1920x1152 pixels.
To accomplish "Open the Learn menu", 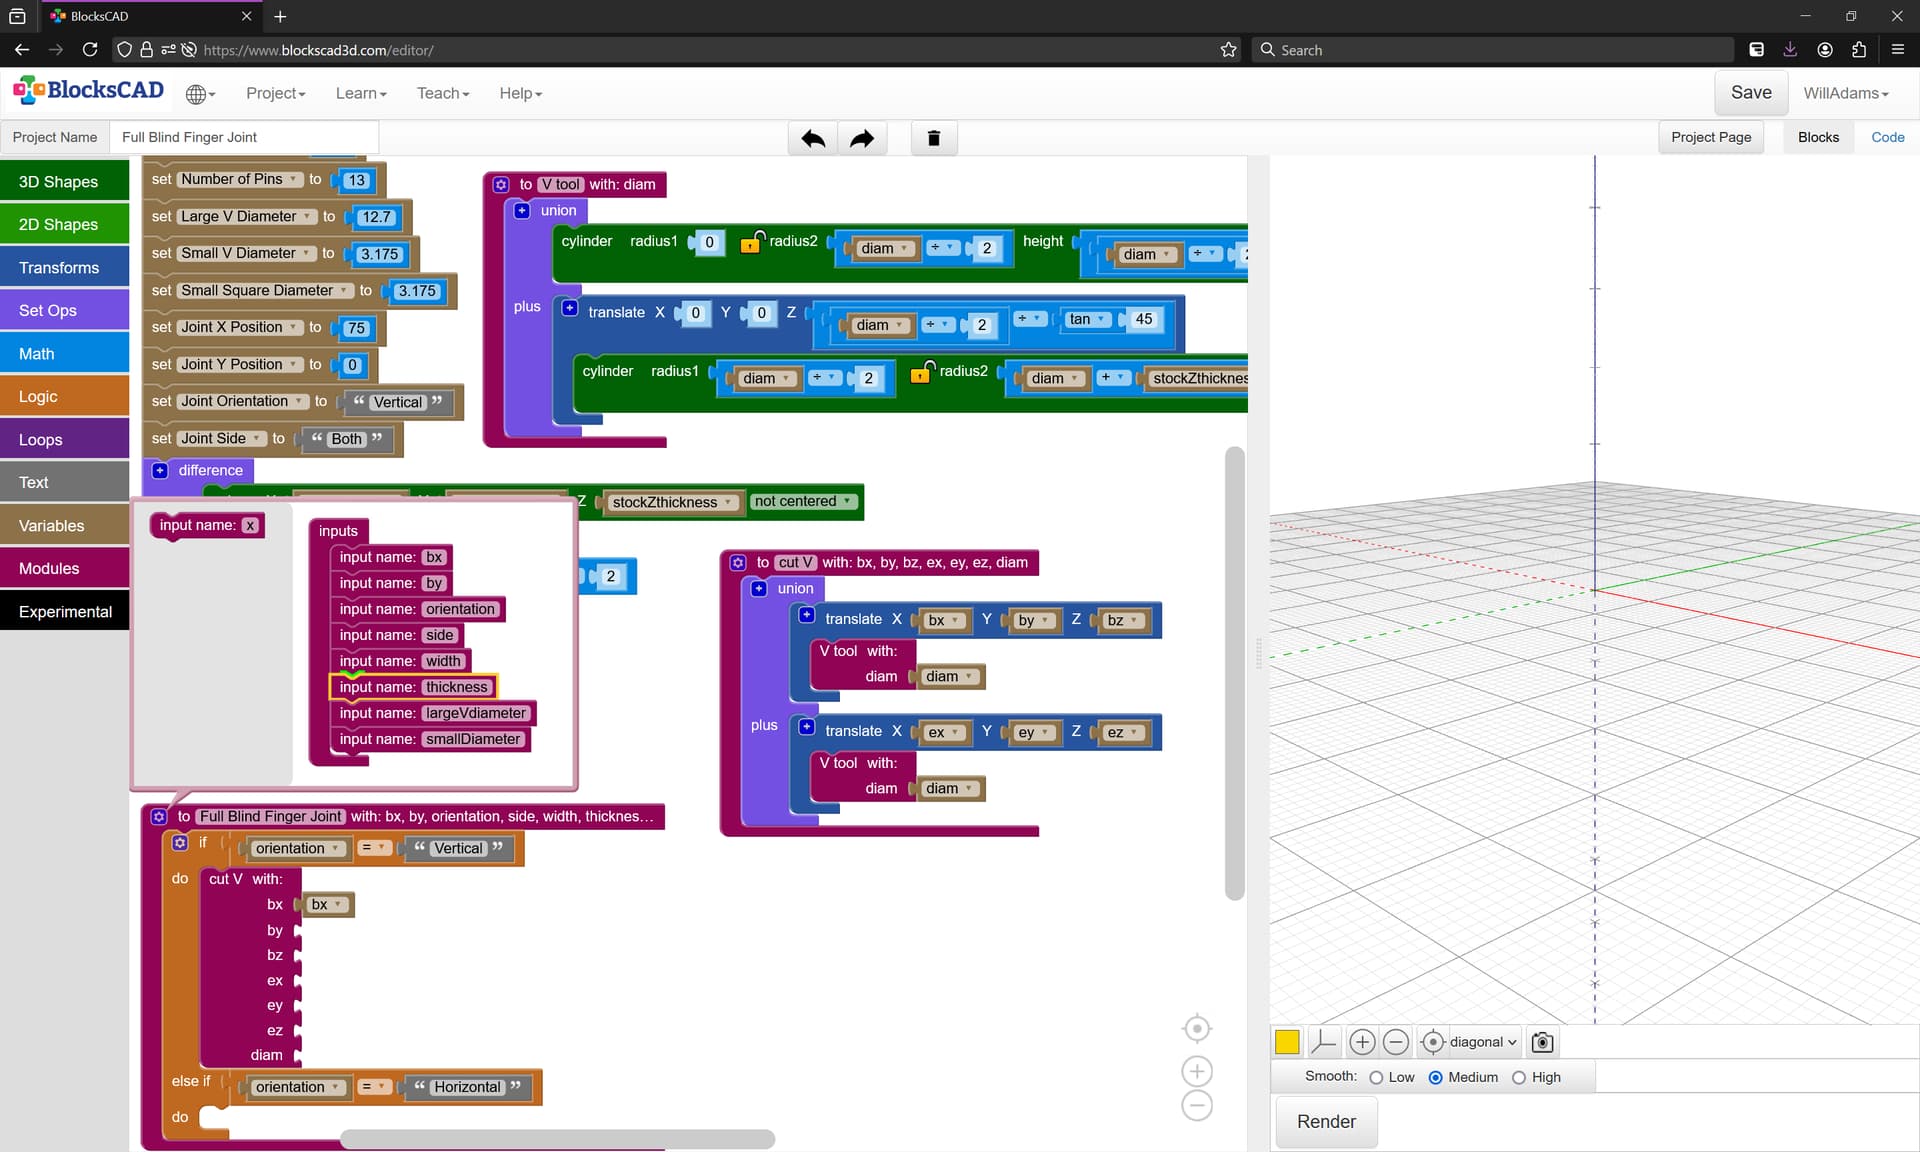I will point(361,93).
